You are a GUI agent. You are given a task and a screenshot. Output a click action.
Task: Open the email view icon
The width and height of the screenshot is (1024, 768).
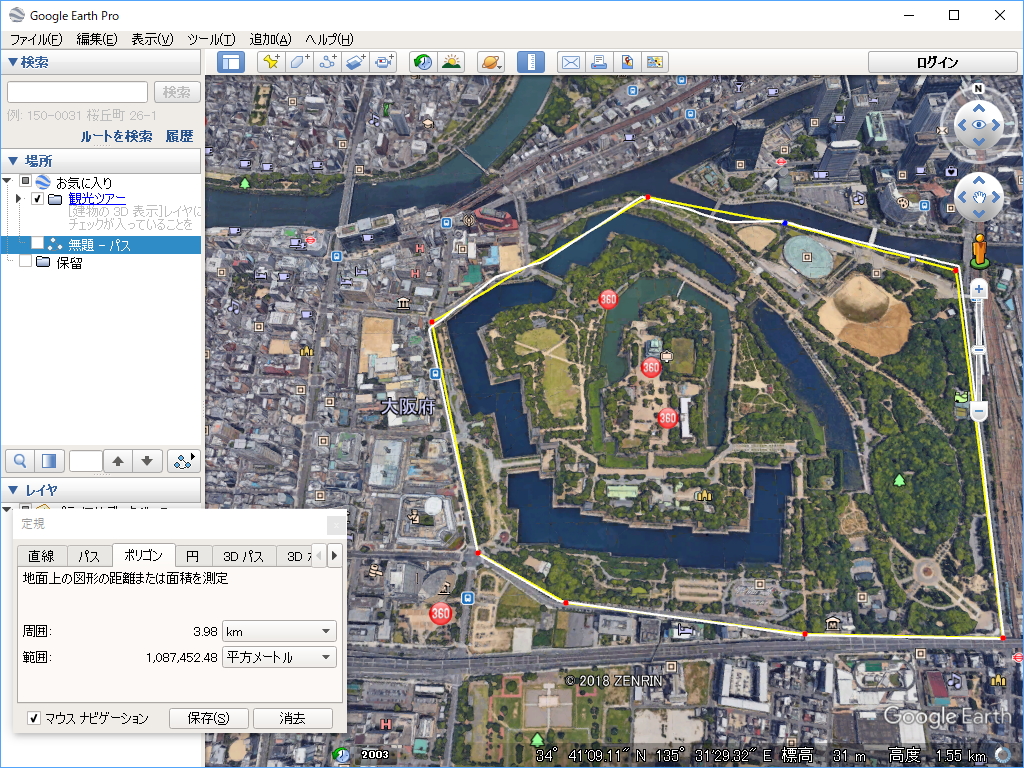(570, 62)
